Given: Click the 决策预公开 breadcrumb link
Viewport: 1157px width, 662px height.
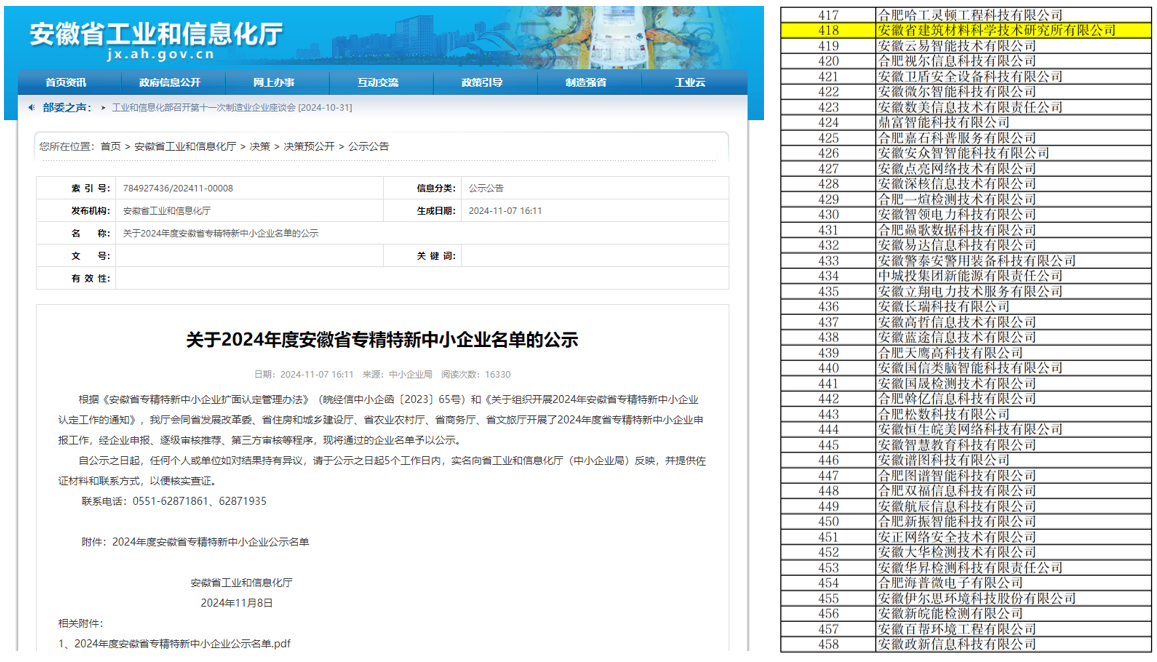Looking at the screenshot, I should [x=309, y=147].
